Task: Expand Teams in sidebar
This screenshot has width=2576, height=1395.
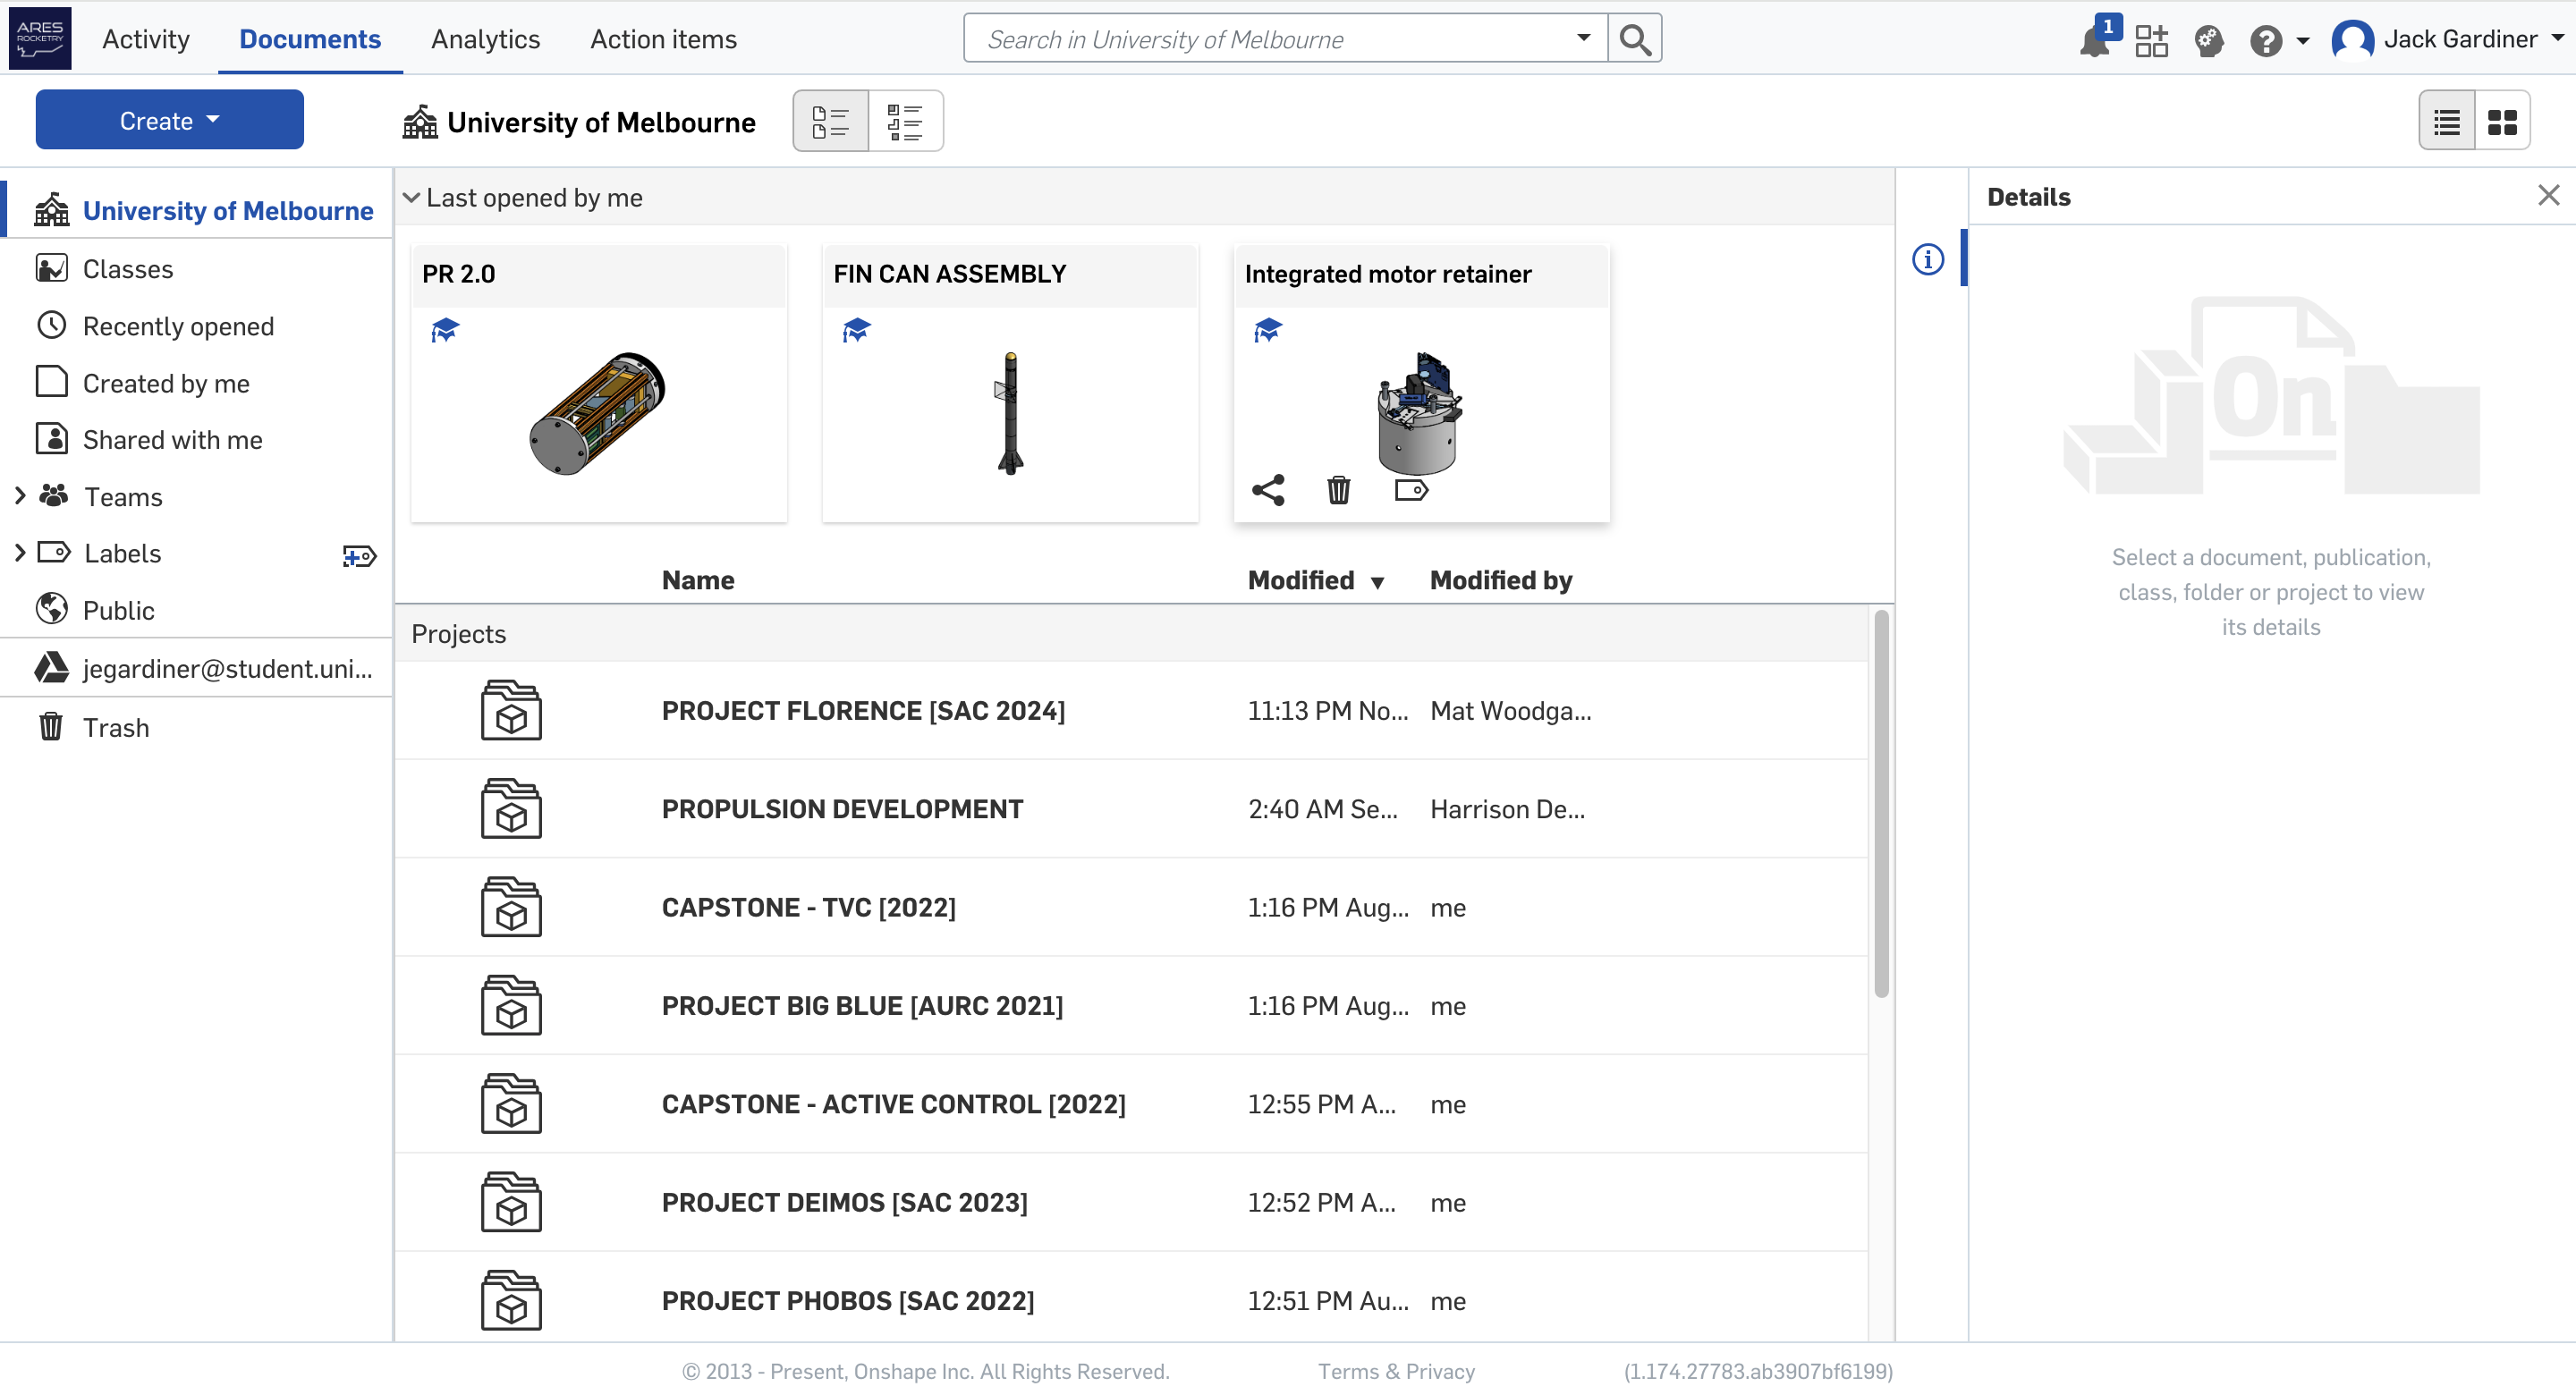Action: click(x=19, y=495)
